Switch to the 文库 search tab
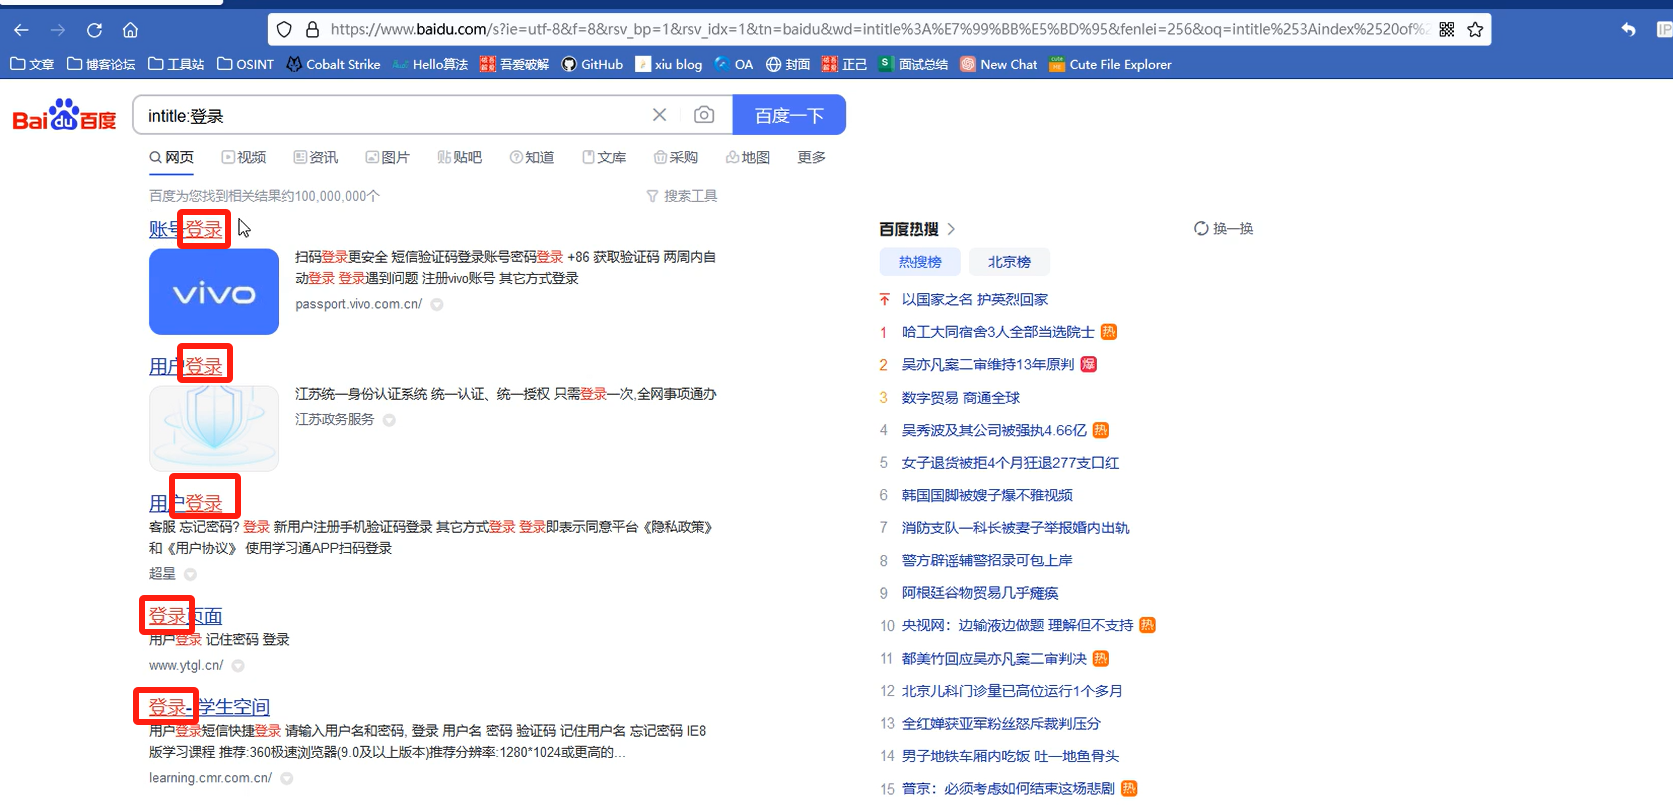This screenshot has height=811, width=1673. 604,157
